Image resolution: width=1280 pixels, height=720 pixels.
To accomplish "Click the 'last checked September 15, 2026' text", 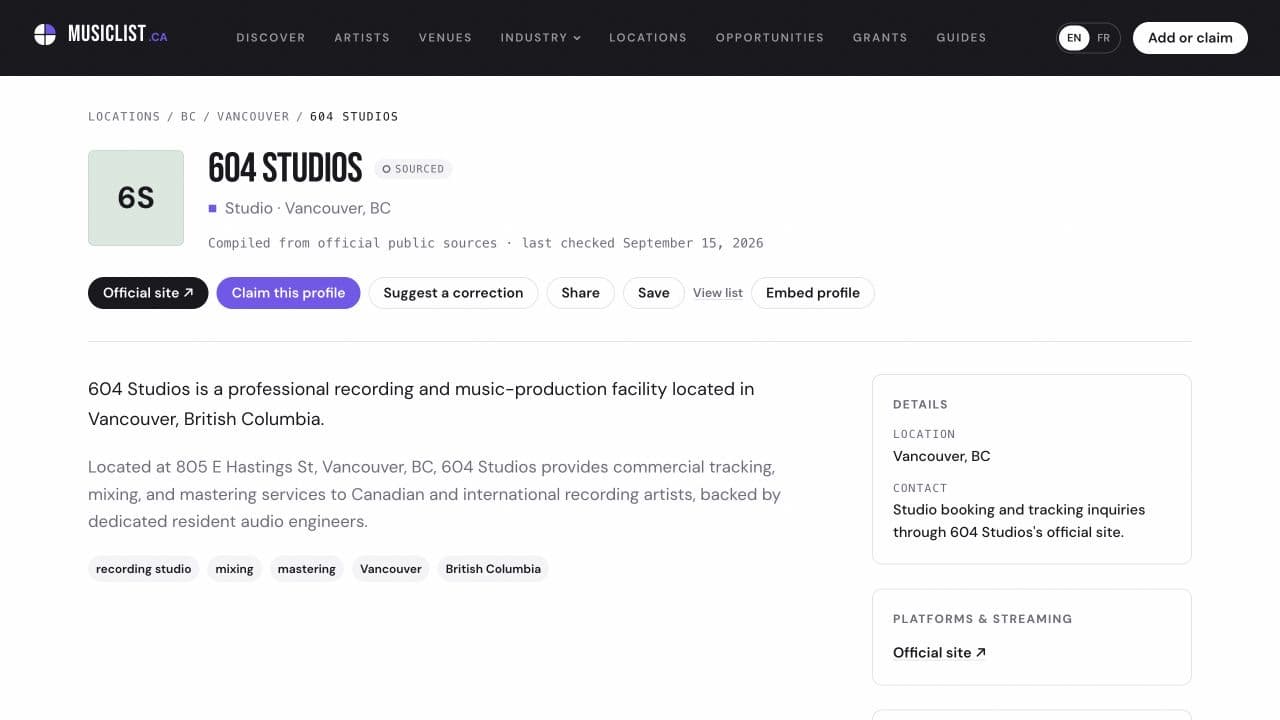I will pyautogui.click(x=642, y=243).
